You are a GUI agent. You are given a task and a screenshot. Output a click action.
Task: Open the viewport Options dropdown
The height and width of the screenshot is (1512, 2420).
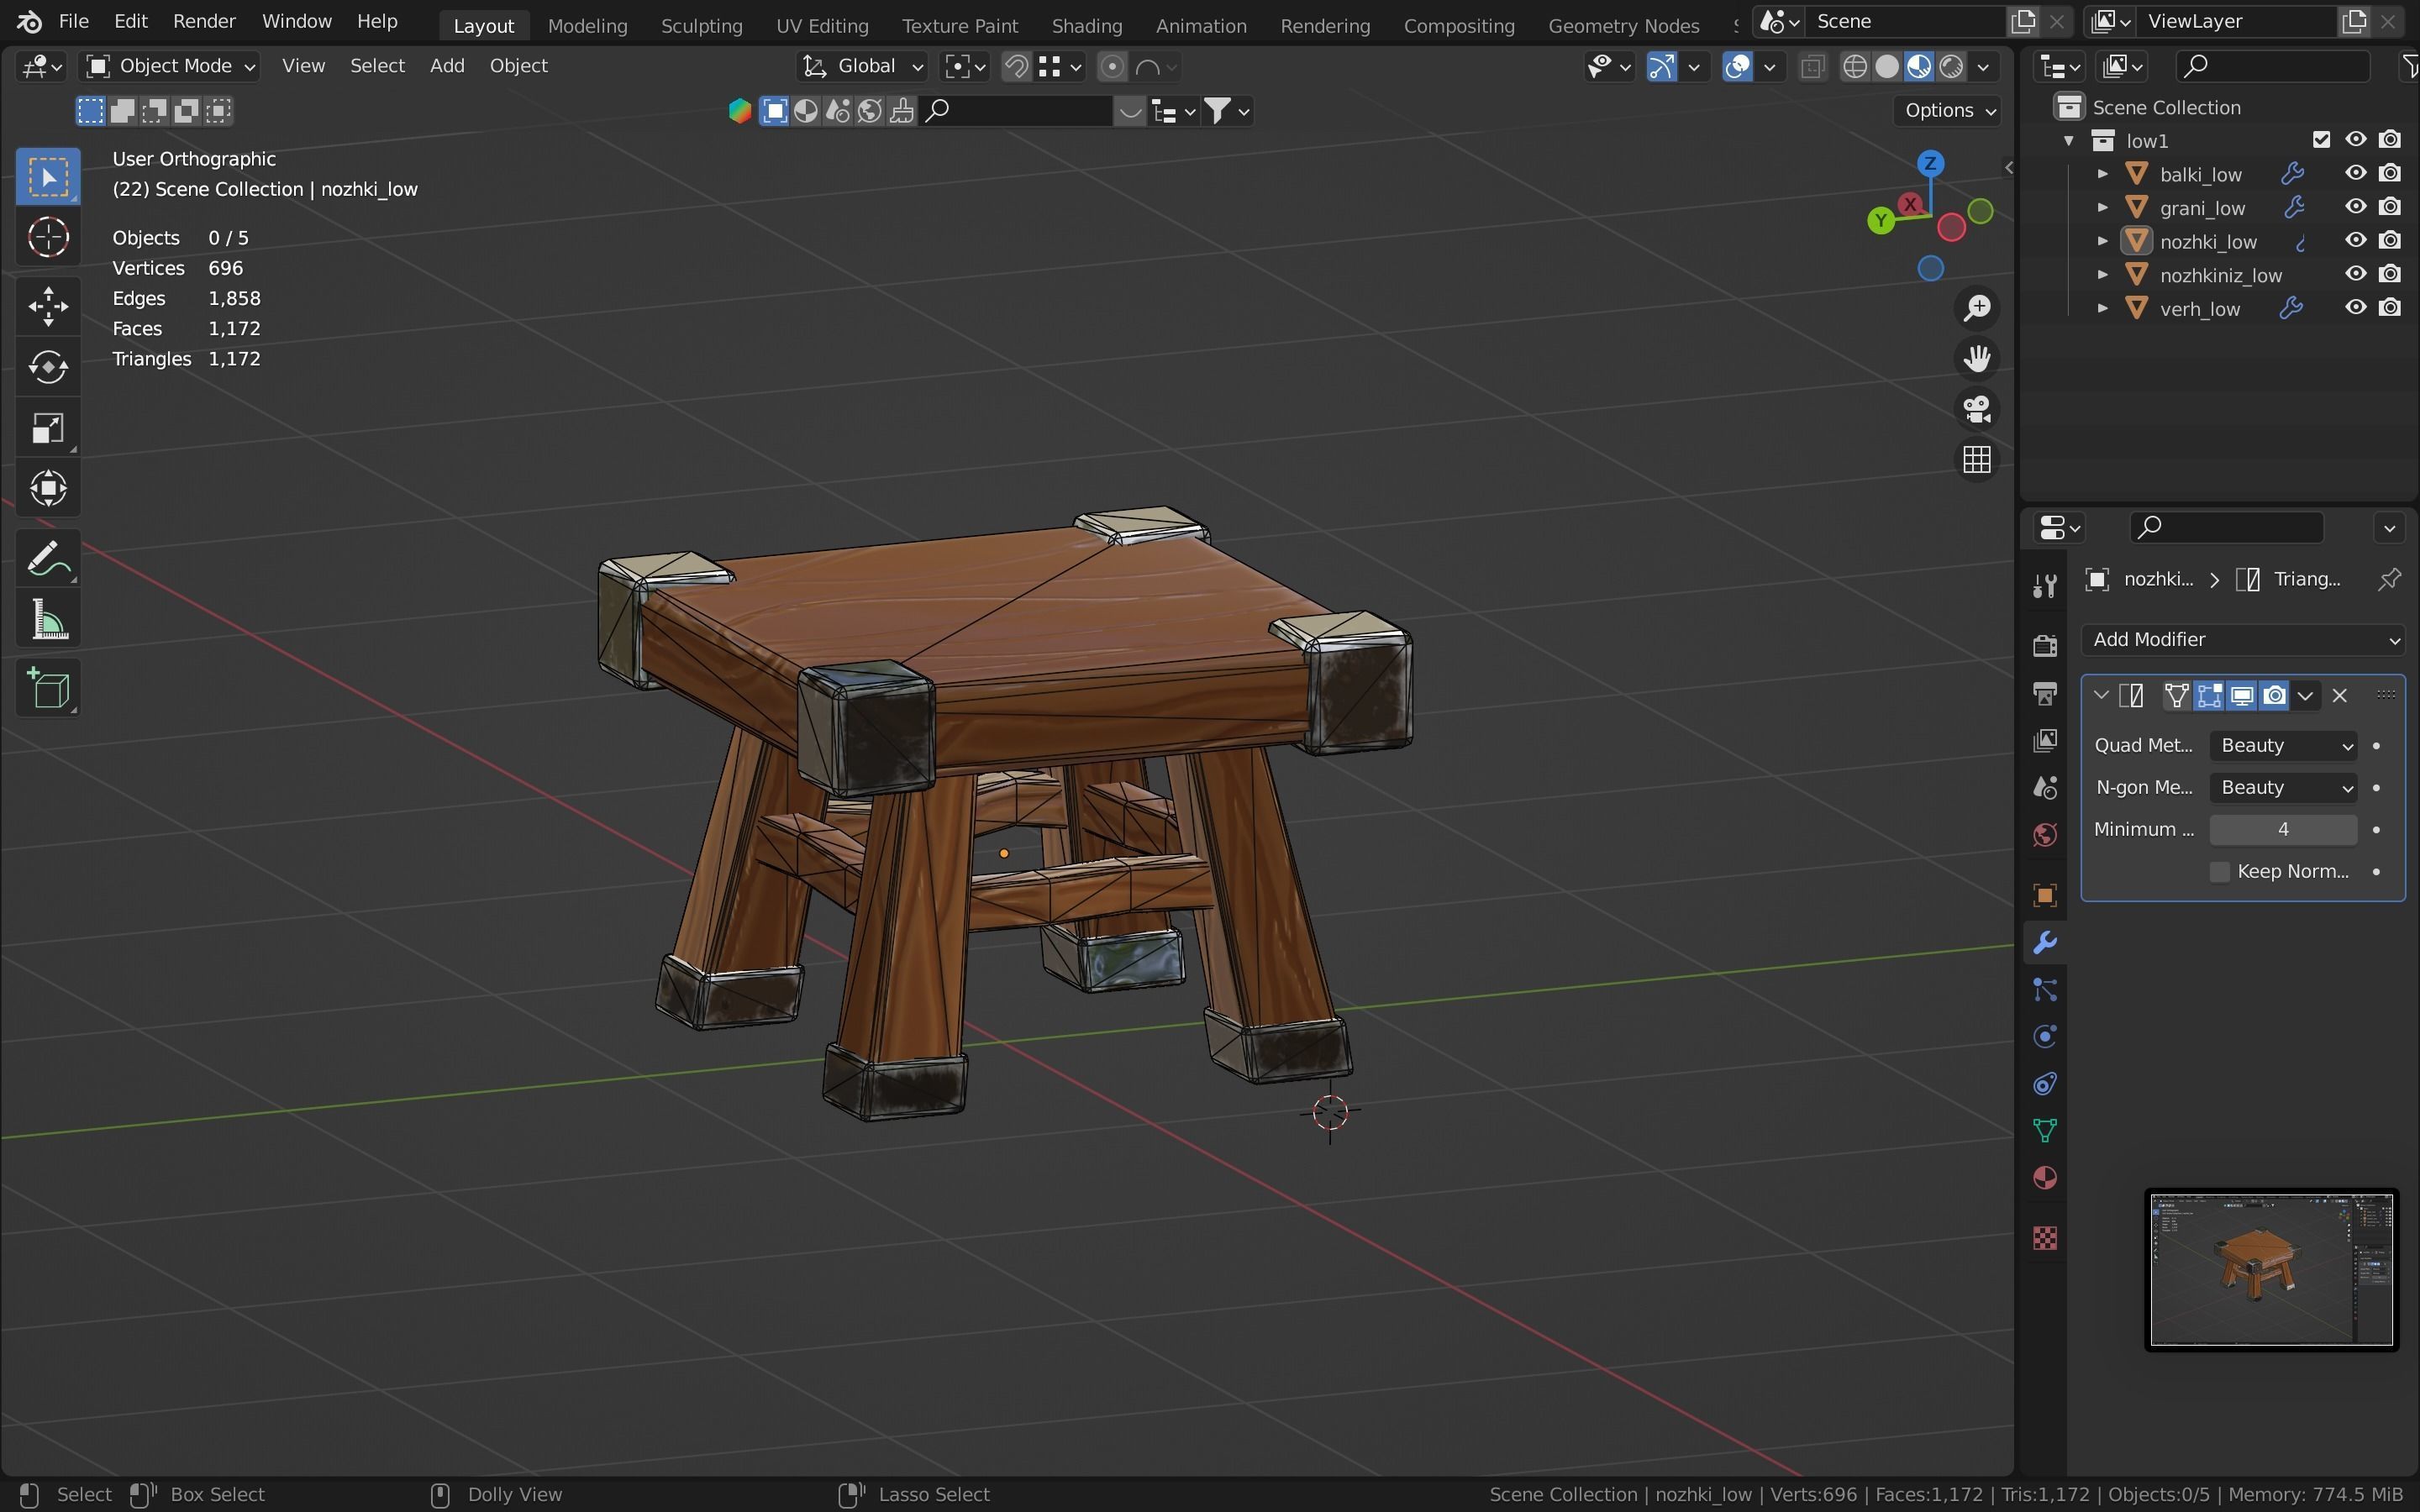point(1946,111)
